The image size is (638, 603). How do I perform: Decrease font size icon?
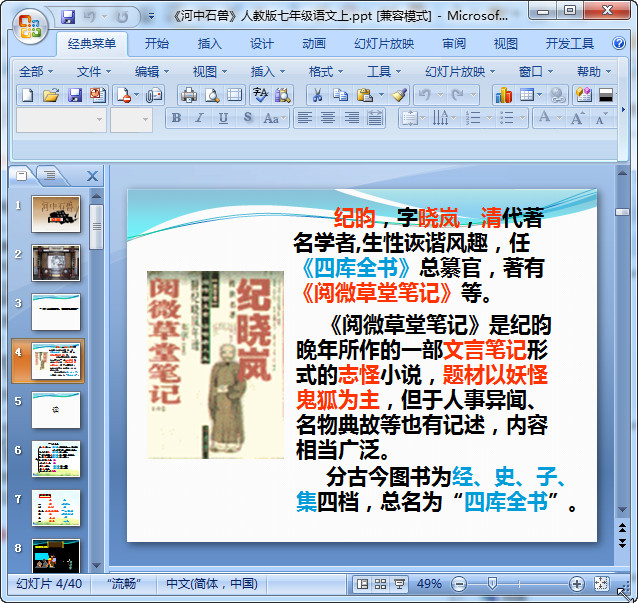pos(601,118)
